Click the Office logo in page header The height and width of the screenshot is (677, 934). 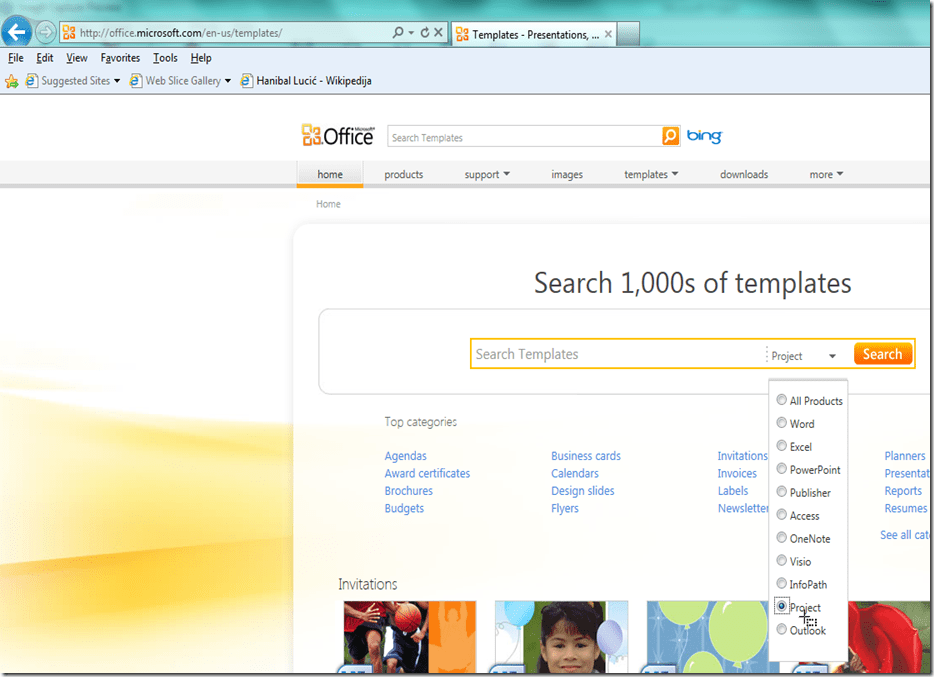[x=337, y=136]
